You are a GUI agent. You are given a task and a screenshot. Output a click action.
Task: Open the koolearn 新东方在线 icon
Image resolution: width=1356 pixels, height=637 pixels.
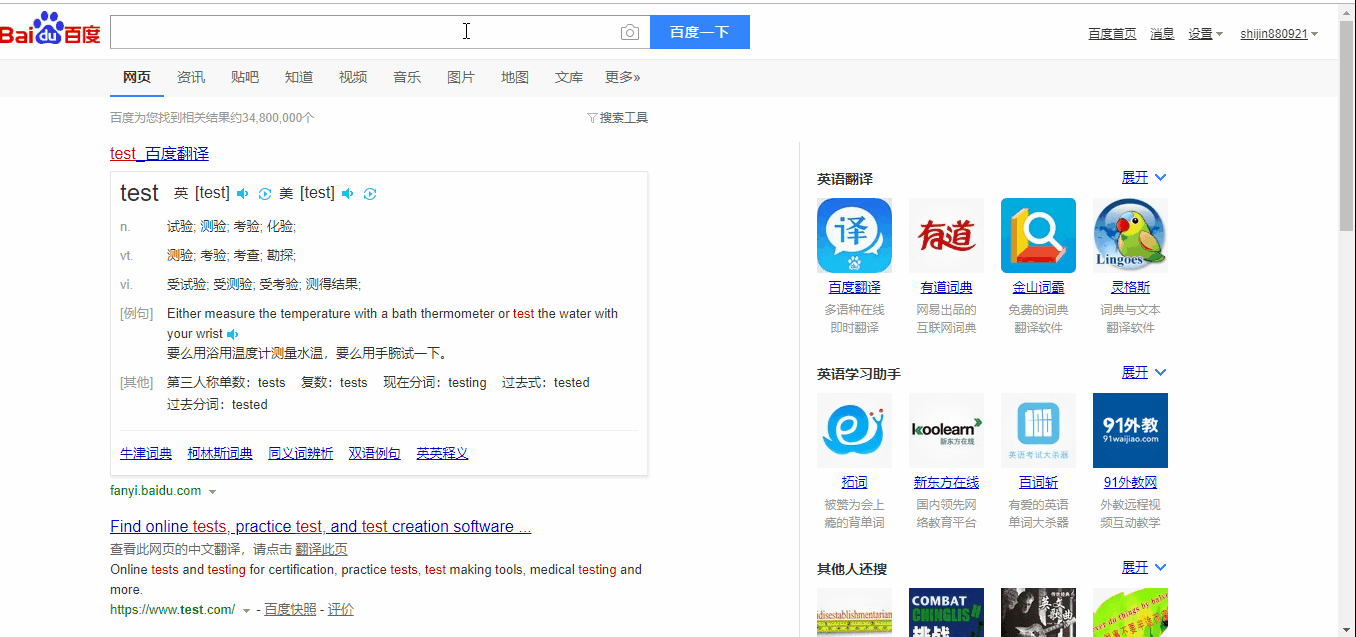(946, 430)
